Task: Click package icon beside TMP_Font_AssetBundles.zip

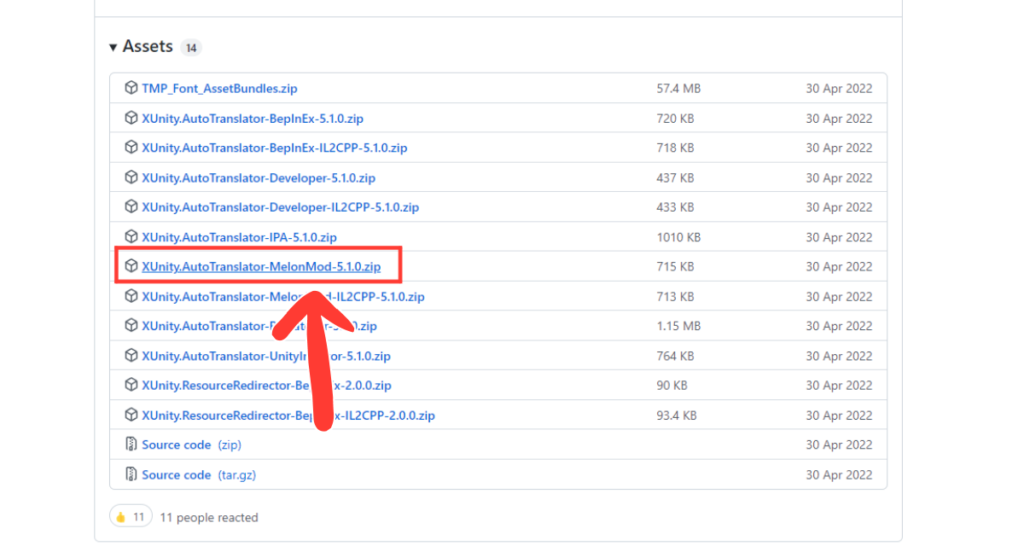Action: [x=131, y=88]
